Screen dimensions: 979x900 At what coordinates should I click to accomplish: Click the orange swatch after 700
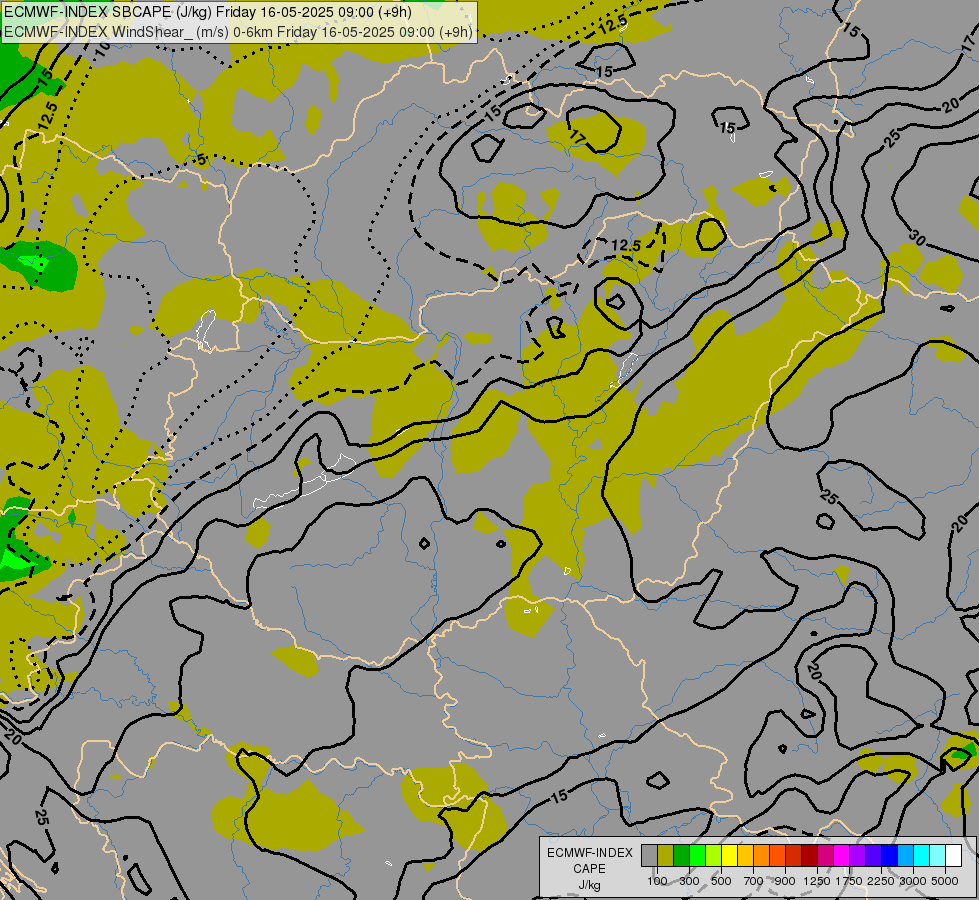coord(762,856)
